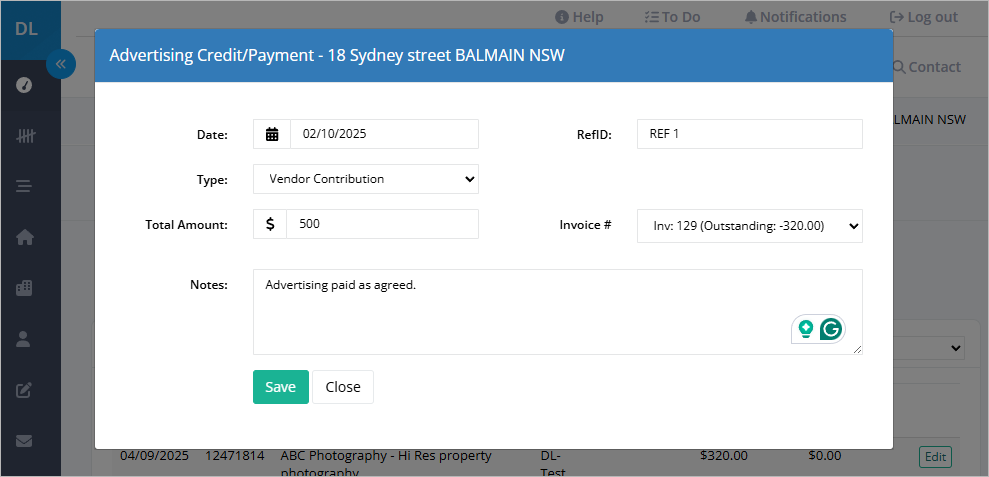Open the envelope mail icon in sidebar
Image resolution: width=989 pixels, height=477 pixels.
pos(24,441)
